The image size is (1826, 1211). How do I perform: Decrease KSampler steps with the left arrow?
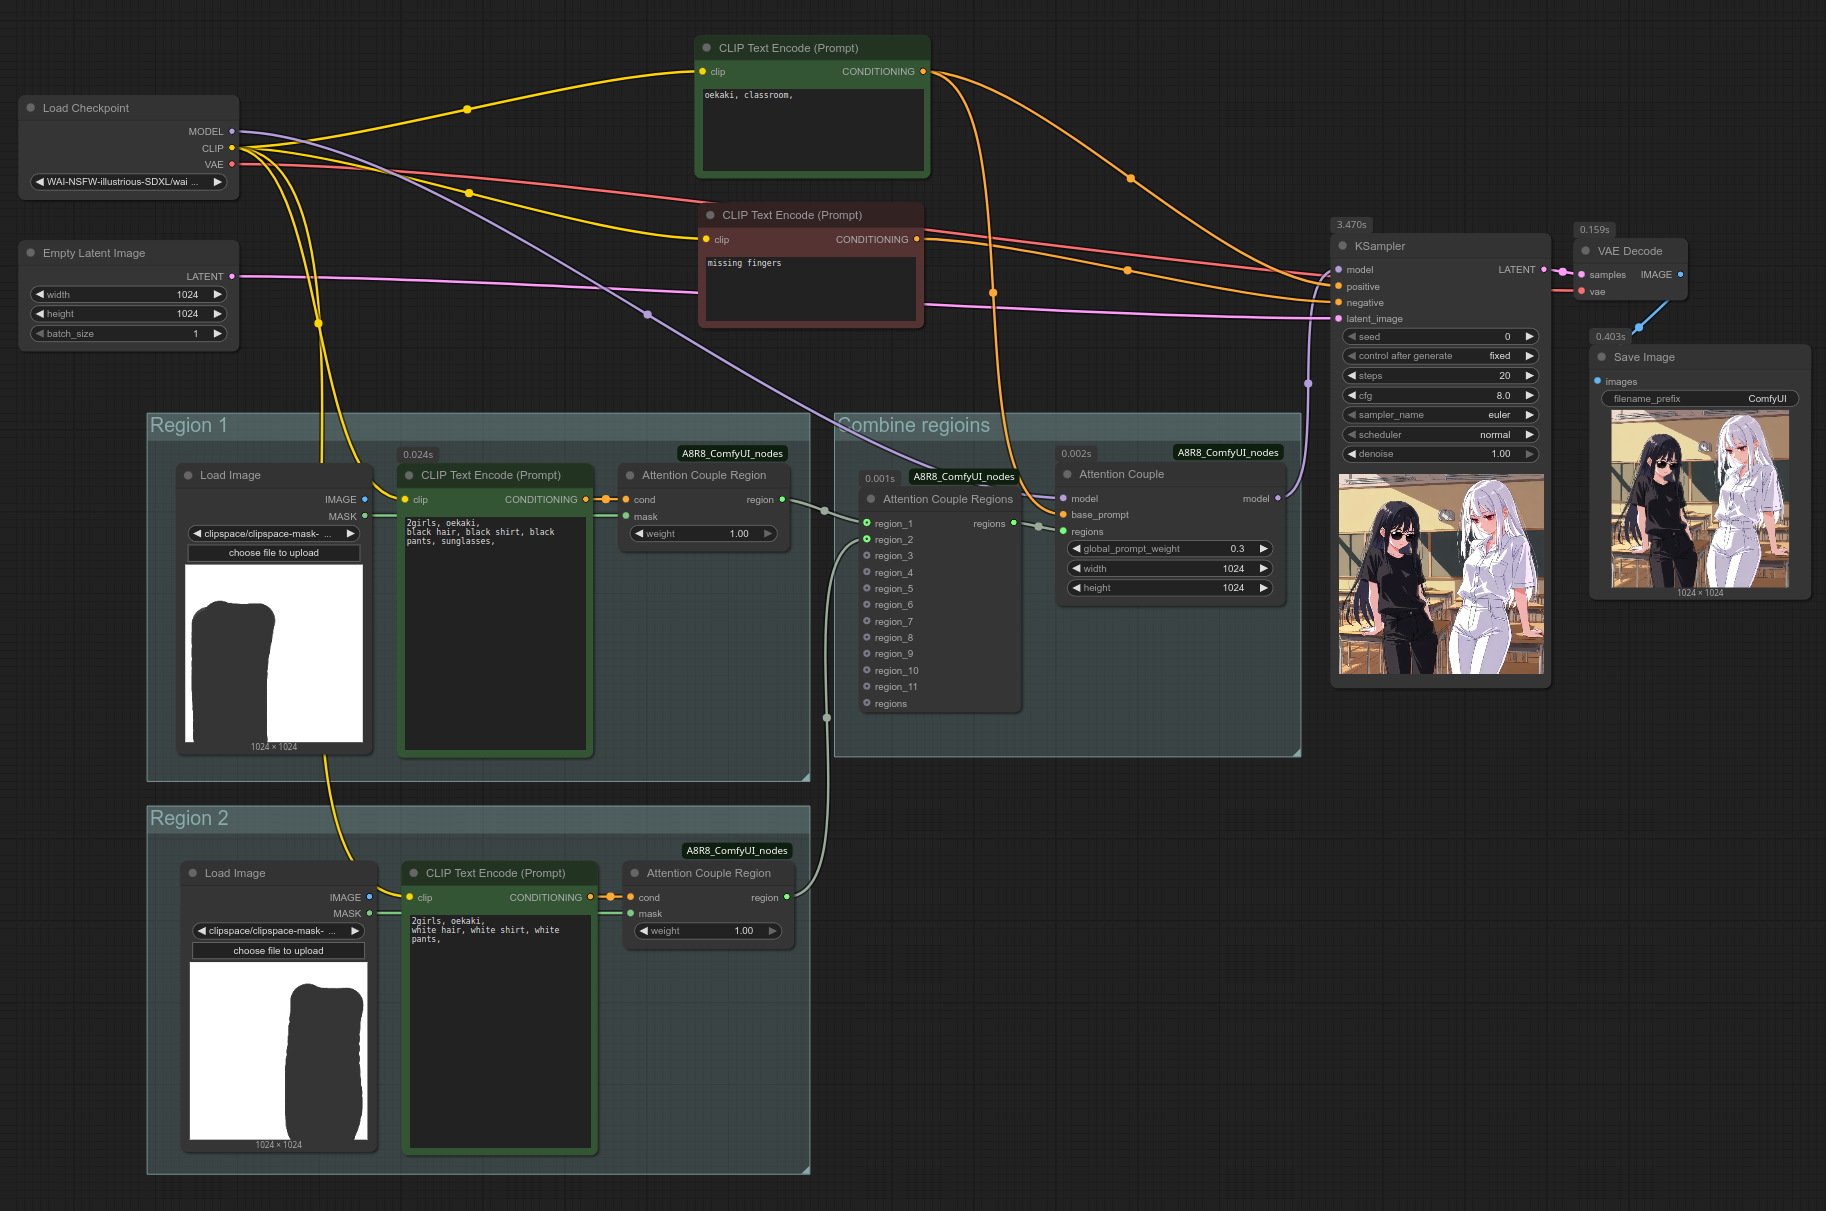point(1352,376)
